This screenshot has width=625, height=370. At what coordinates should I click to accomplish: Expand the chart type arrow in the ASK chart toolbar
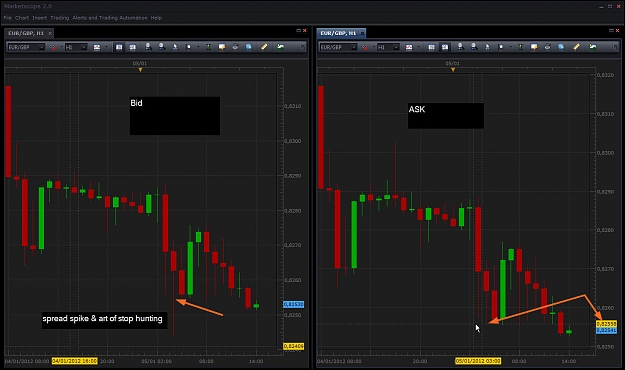tap(419, 47)
